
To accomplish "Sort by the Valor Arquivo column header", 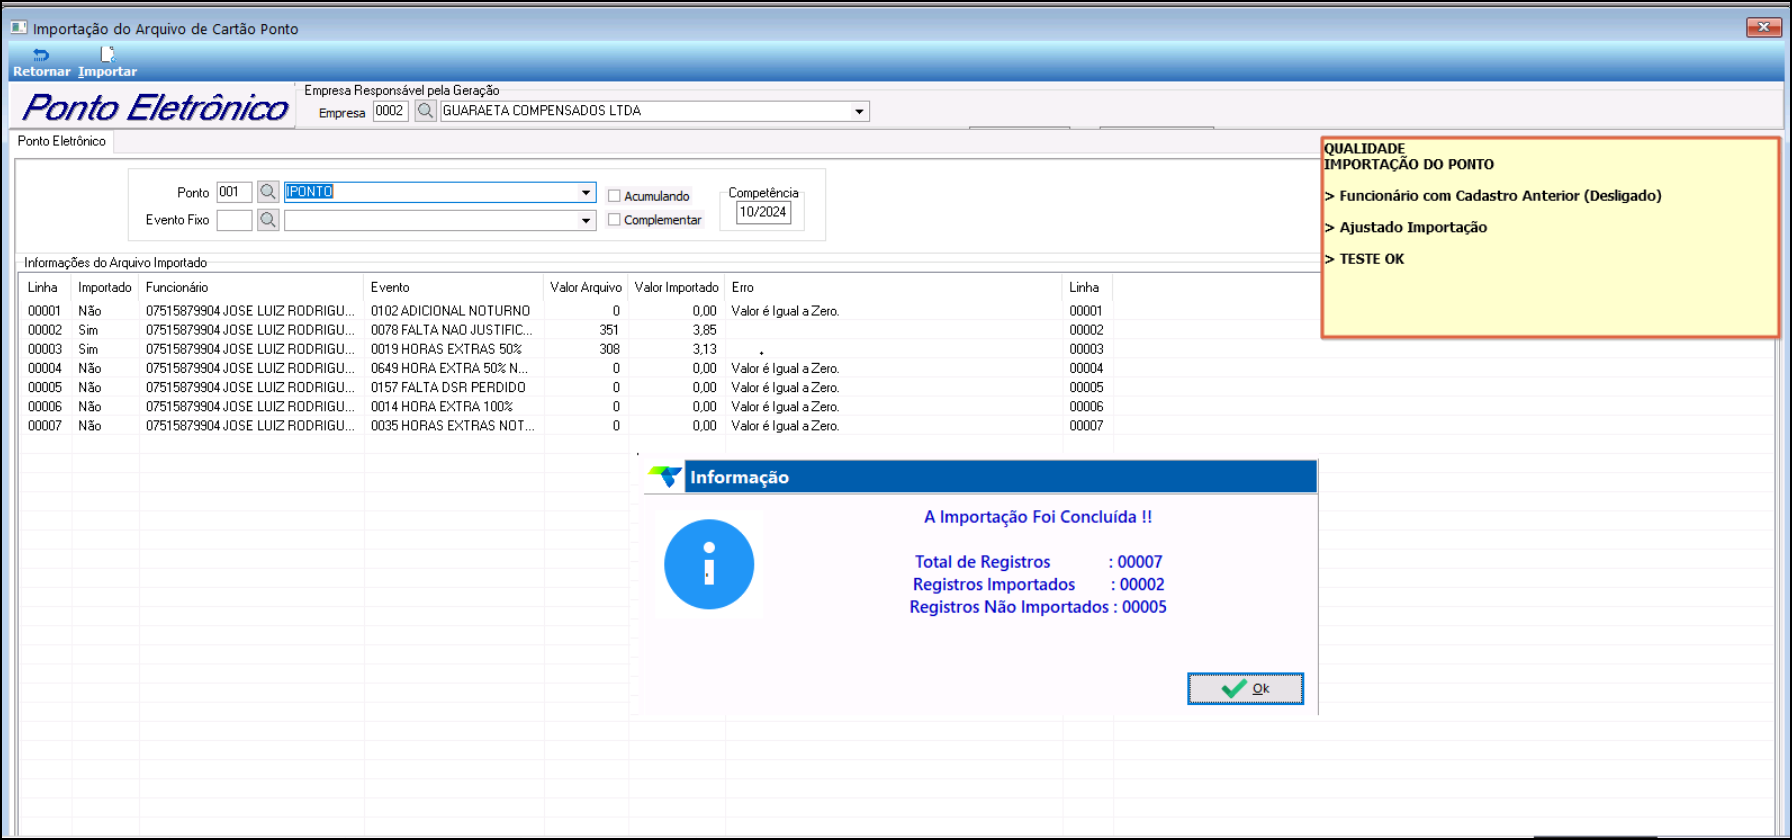I will [x=586, y=287].
